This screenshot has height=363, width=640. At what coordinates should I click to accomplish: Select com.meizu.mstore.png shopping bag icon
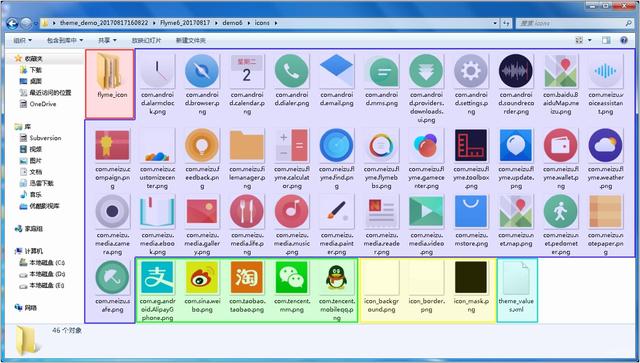[x=471, y=212]
